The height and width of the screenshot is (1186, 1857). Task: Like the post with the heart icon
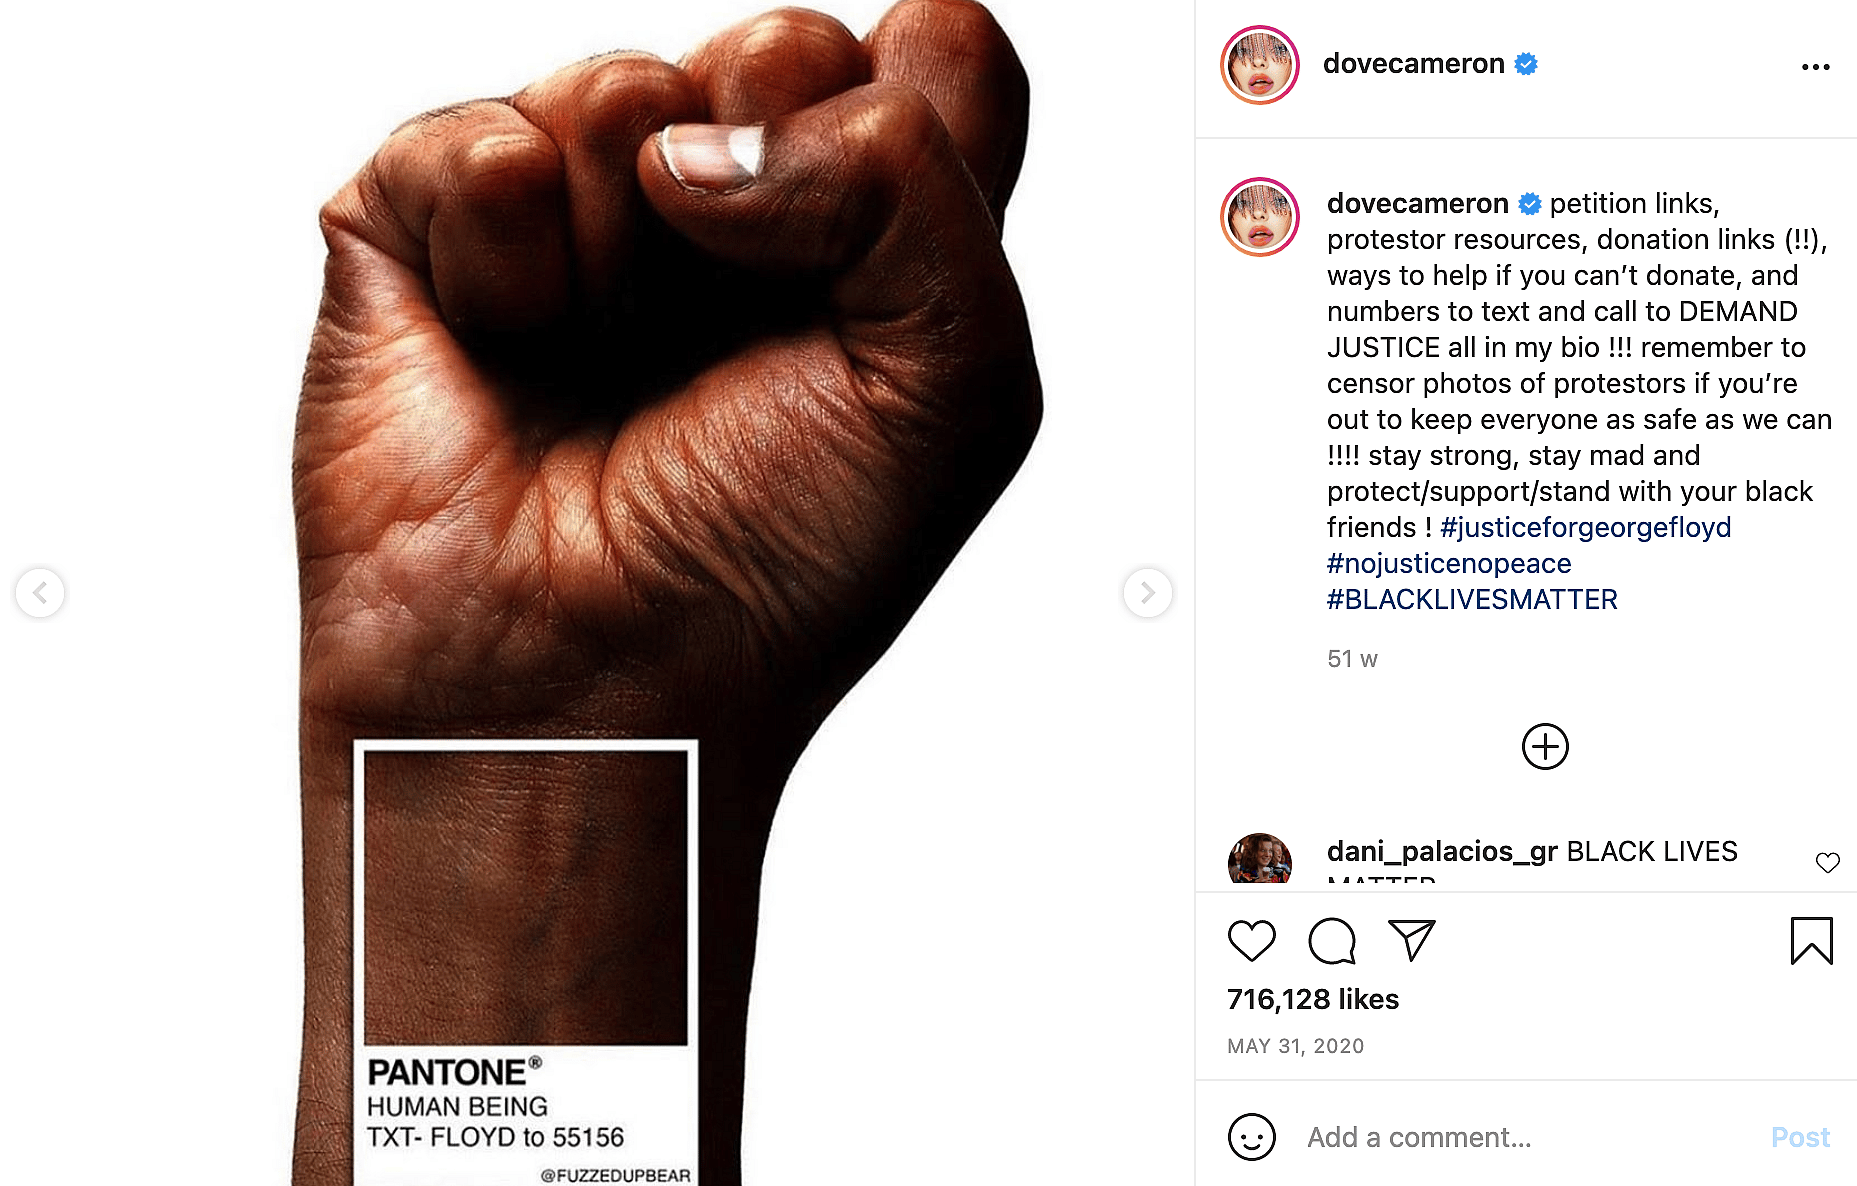click(x=1251, y=941)
